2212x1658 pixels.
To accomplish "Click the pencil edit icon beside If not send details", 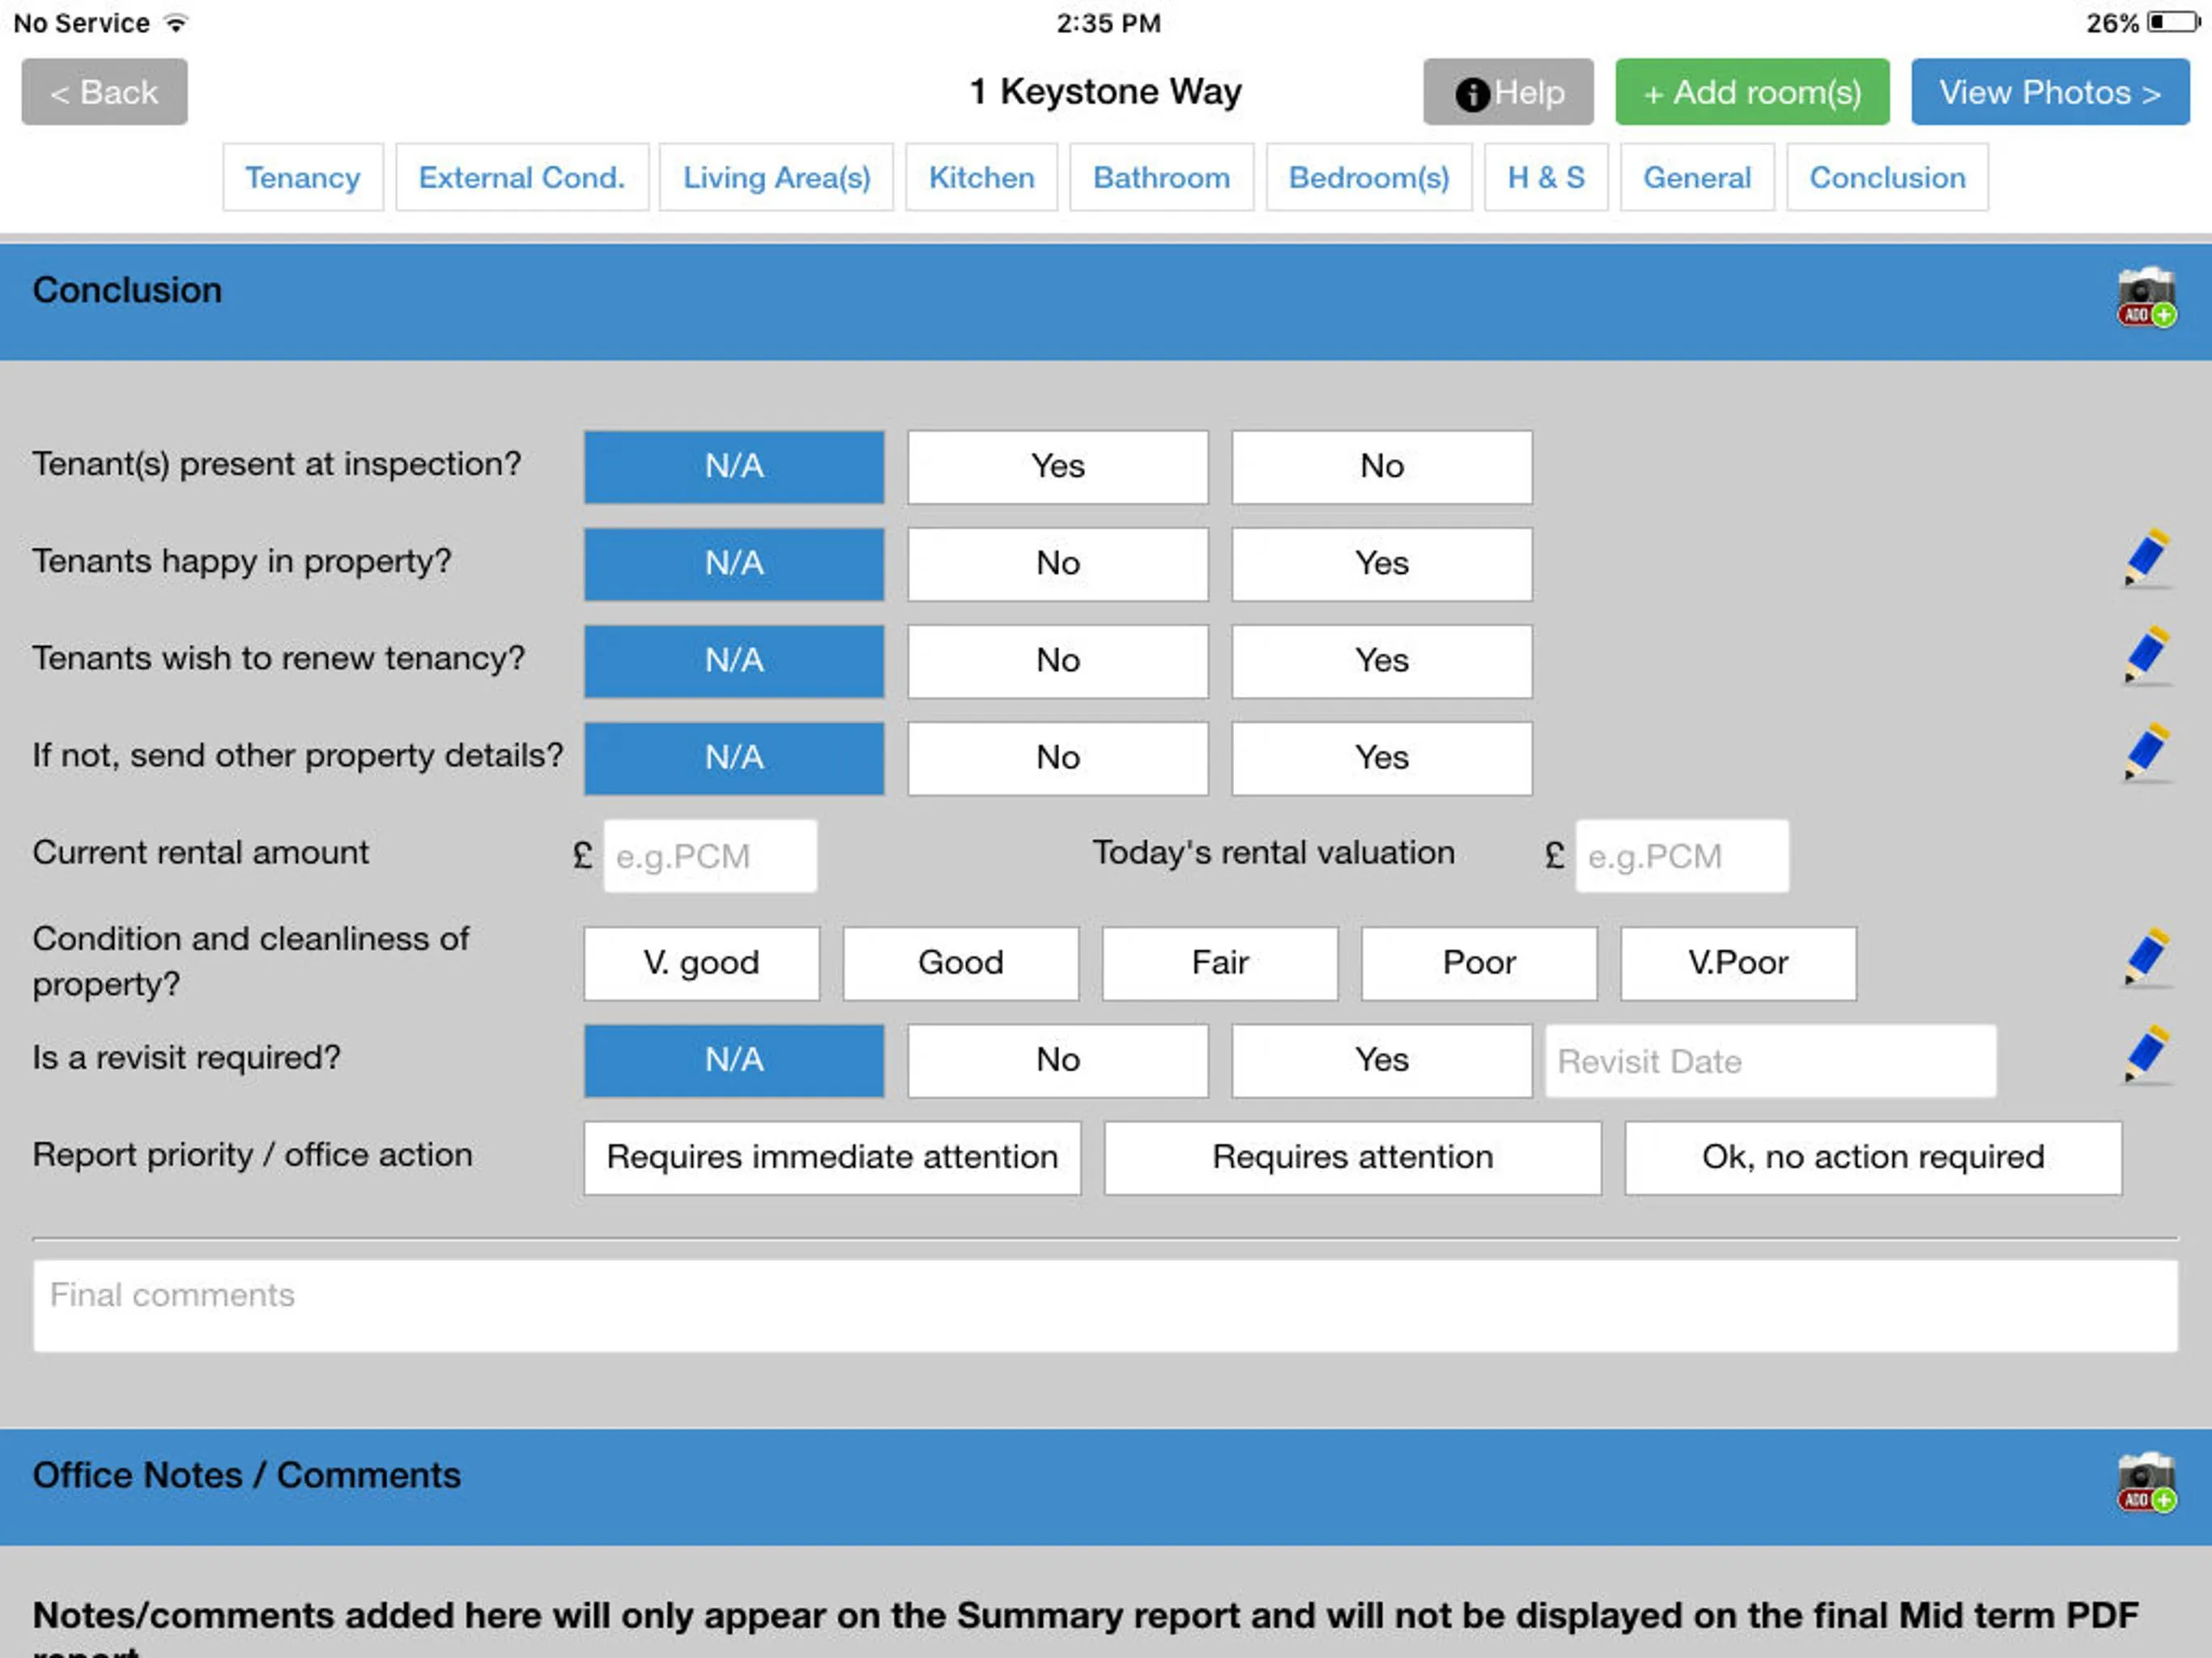I will 2144,756.
